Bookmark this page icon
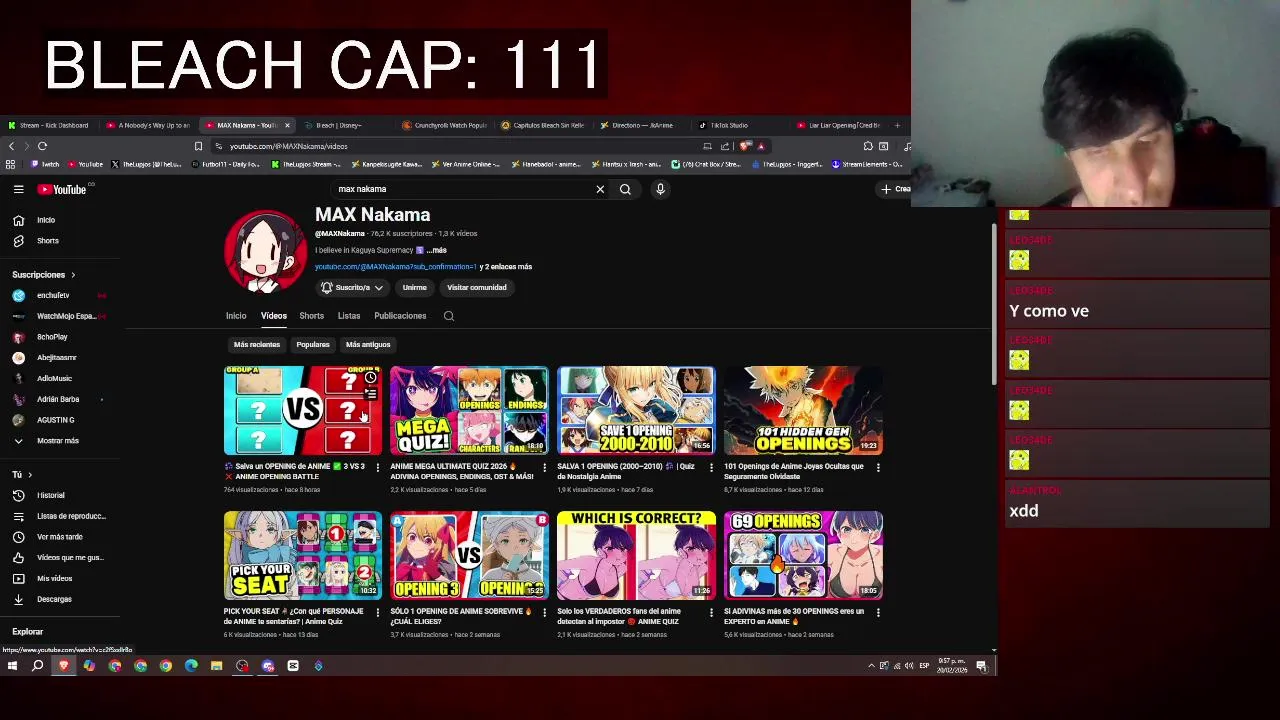 point(198,146)
